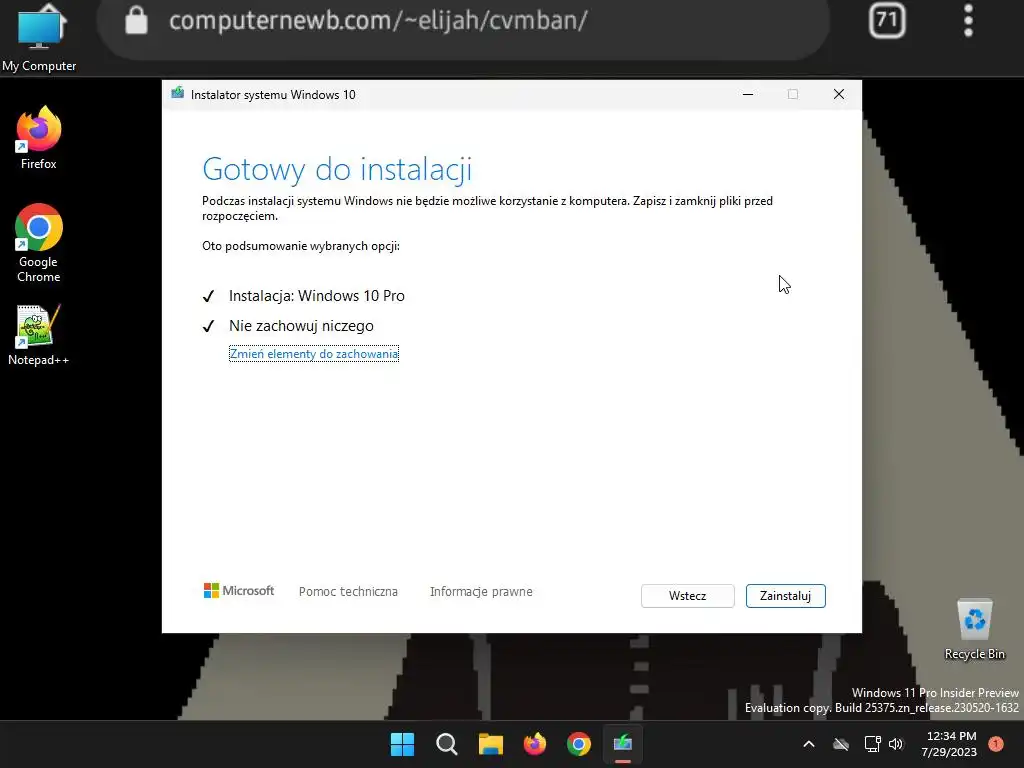Click the Wstecz button
This screenshot has width=1024, height=768.
click(688, 596)
